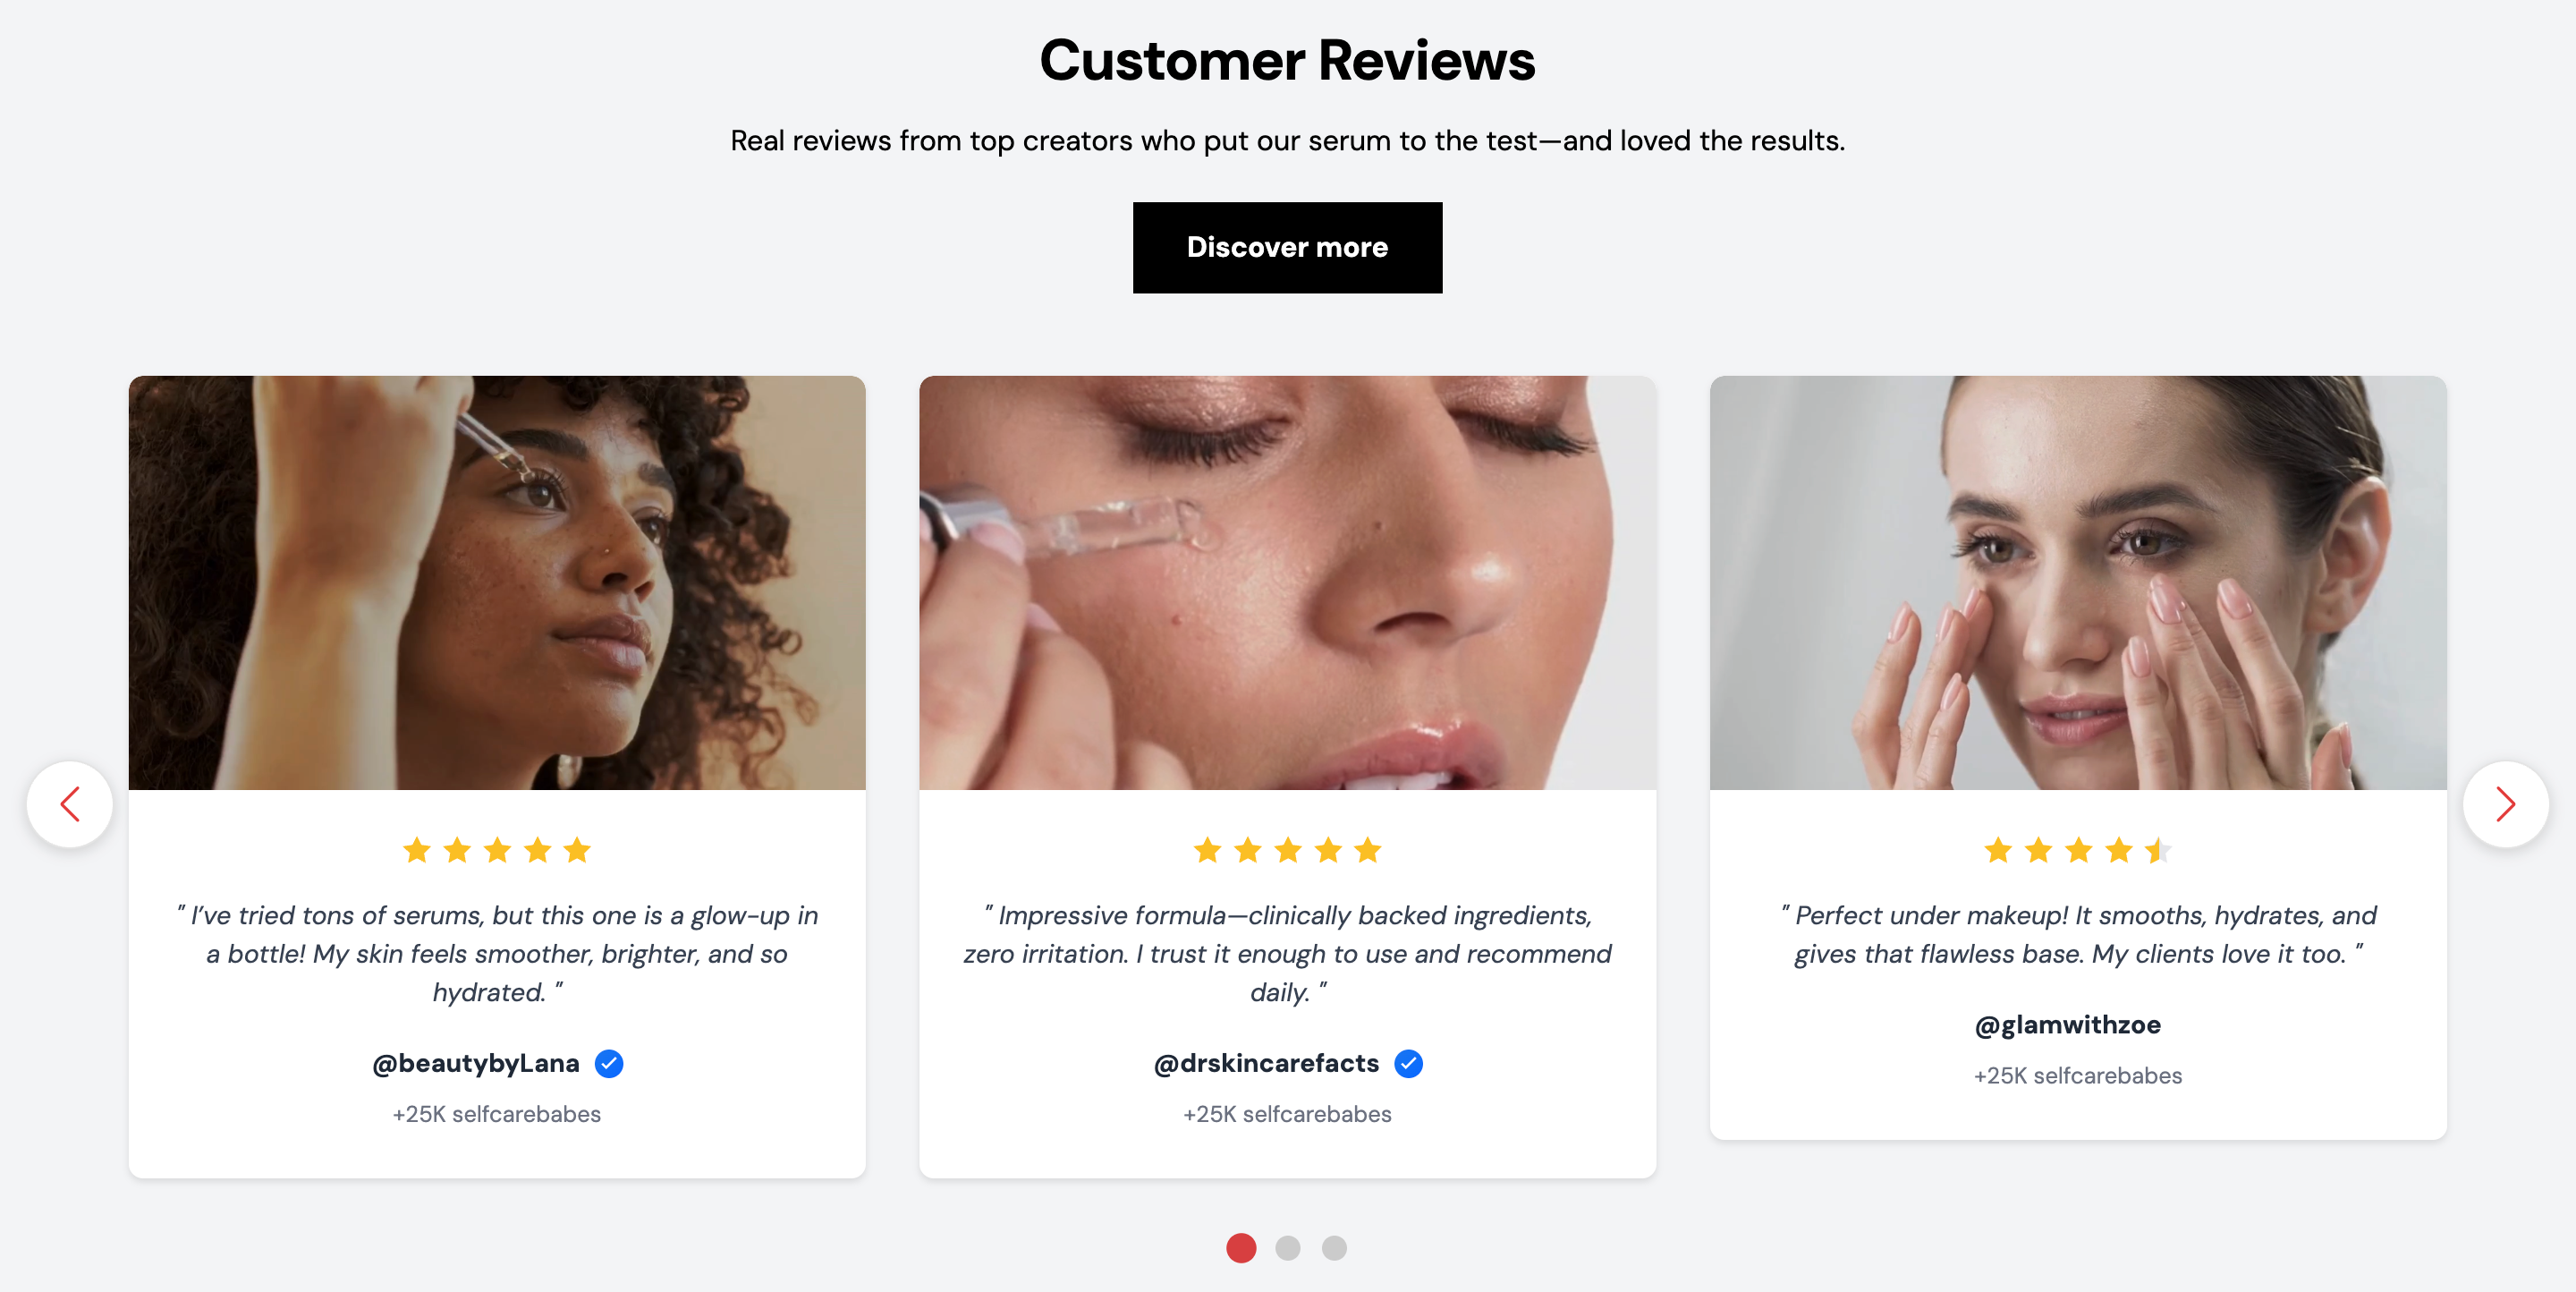
Task: Open photo of woman touching her face
Action: coord(2078,583)
